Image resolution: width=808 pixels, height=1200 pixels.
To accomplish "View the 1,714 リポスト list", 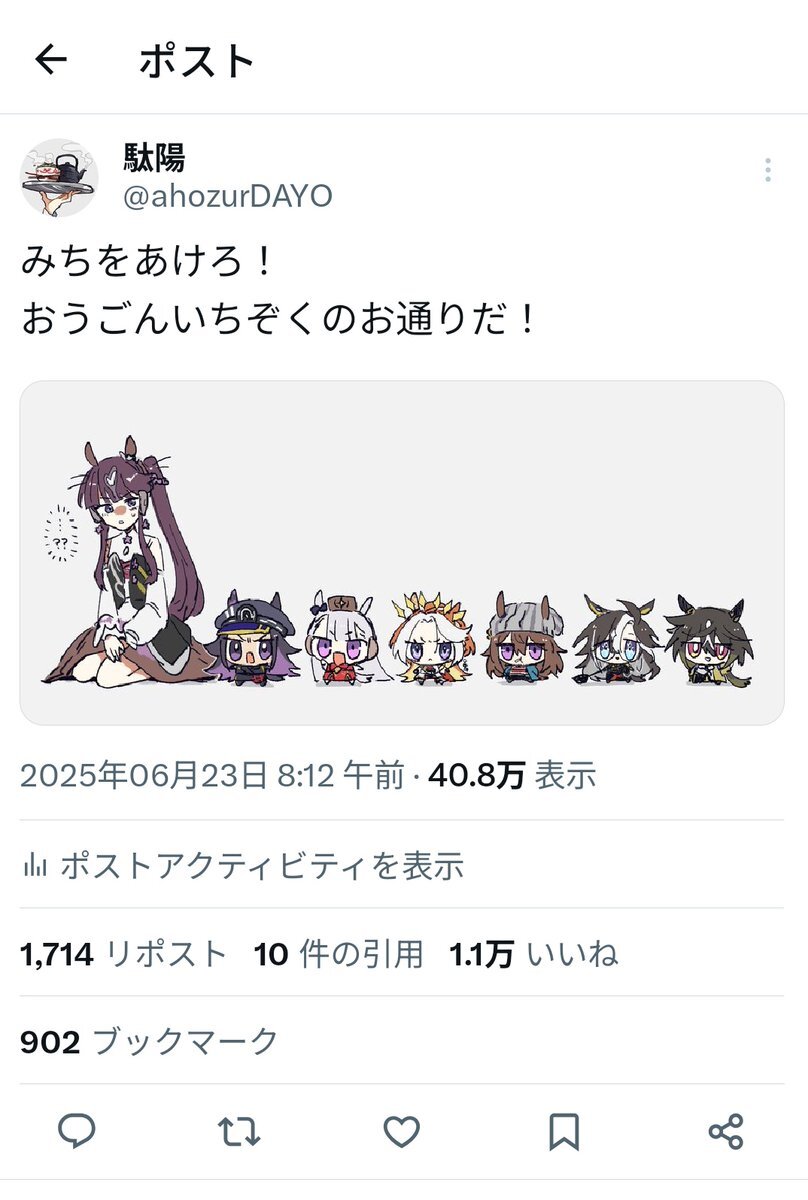I will point(124,954).
